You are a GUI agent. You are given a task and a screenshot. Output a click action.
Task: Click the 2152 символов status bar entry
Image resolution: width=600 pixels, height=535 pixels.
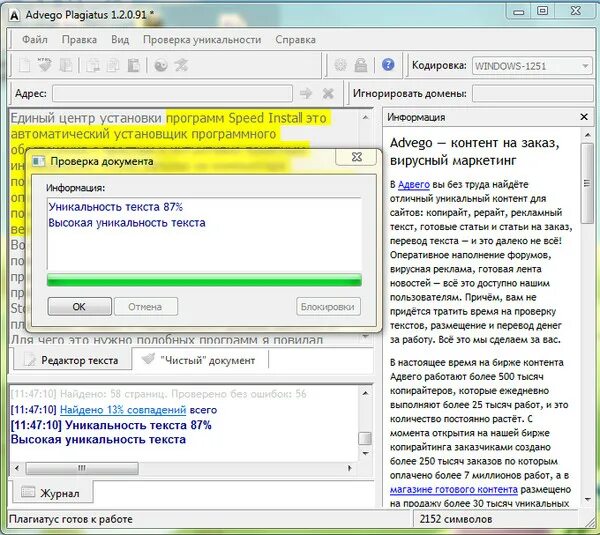tap(455, 519)
